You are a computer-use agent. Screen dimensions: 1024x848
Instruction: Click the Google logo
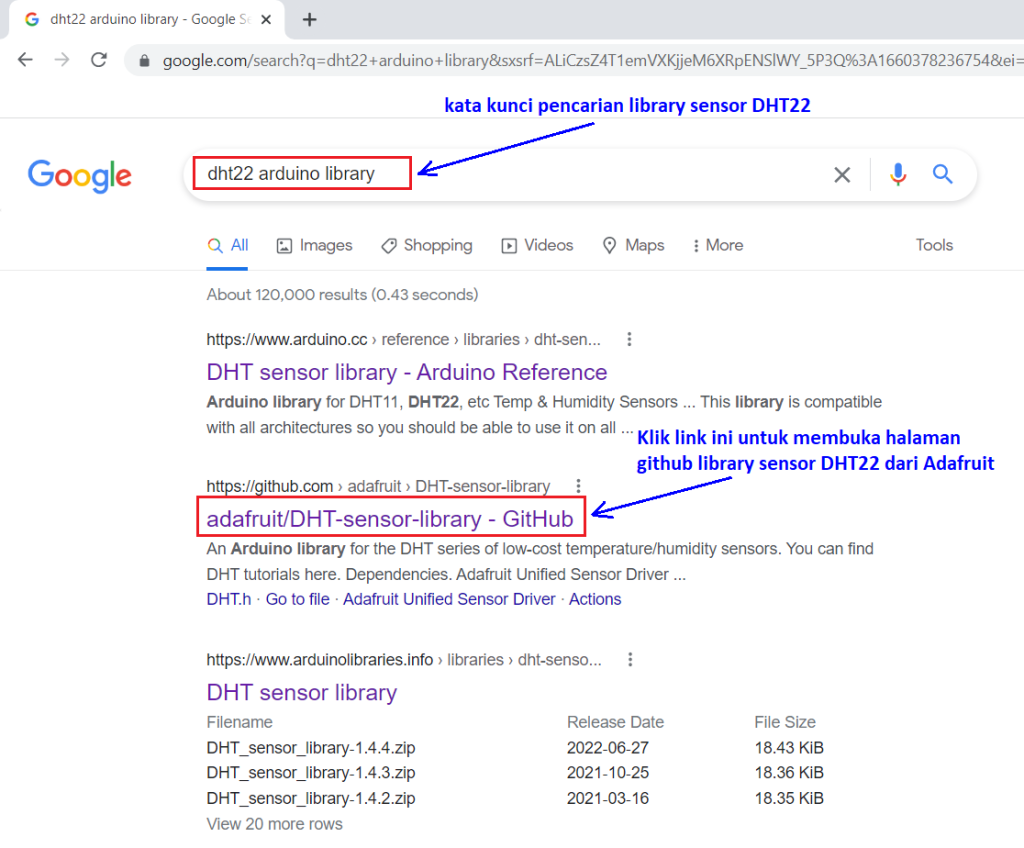(x=80, y=176)
